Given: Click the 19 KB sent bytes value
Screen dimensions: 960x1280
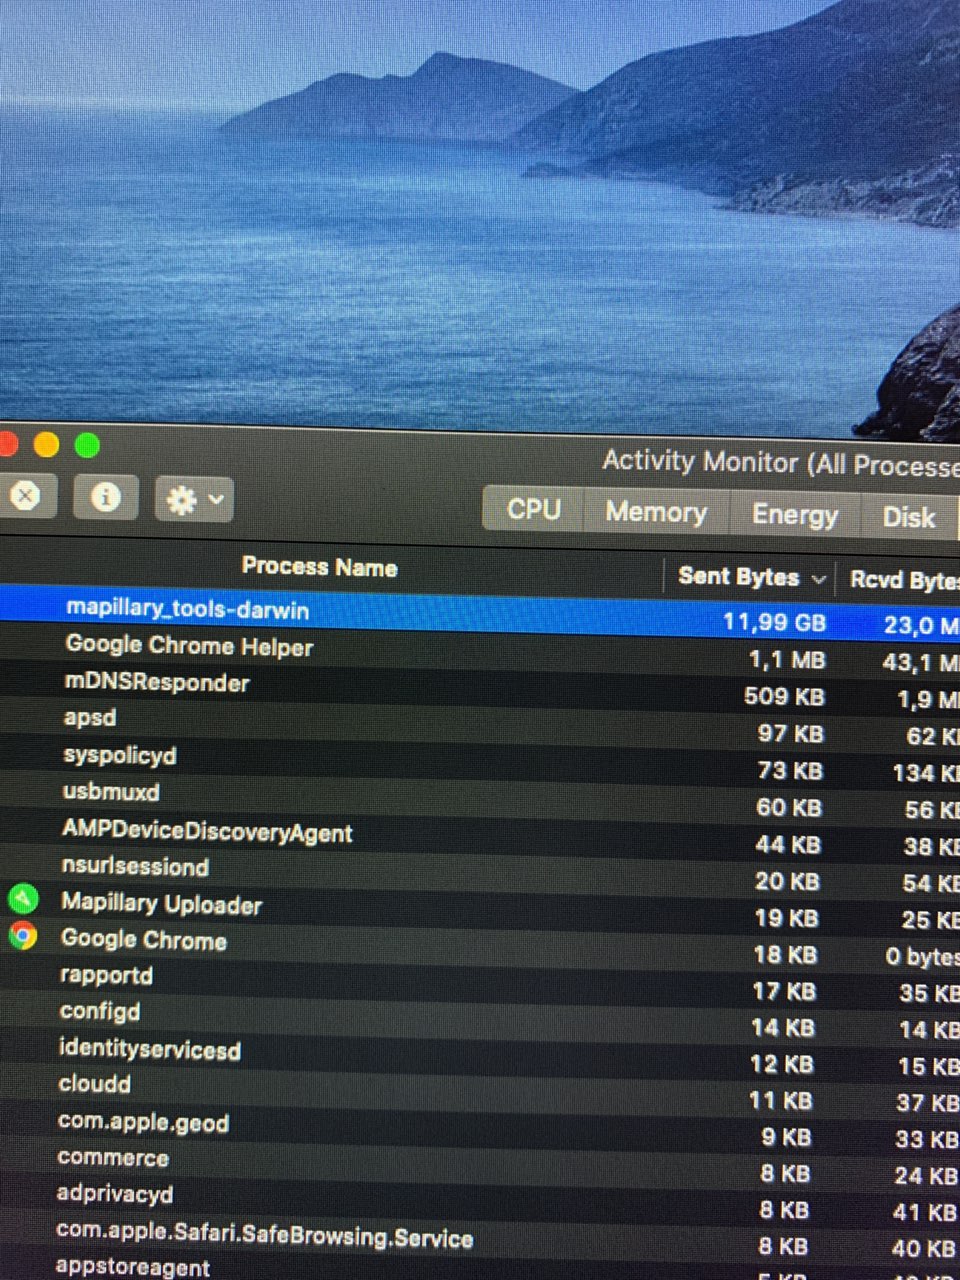Looking at the screenshot, I should 786,918.
